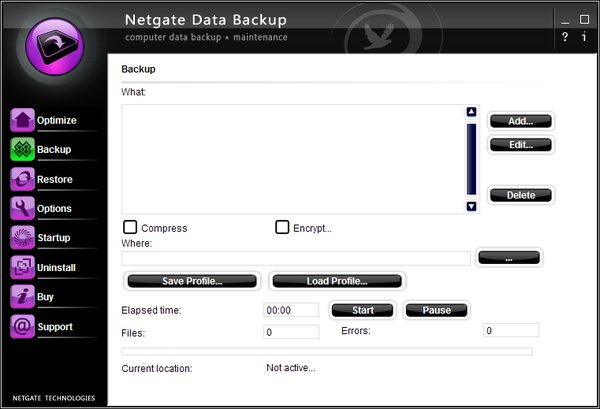Click the Options wrench icon
Screen dimensions: 600x409
pyautogui.click(x=23, y=209)
